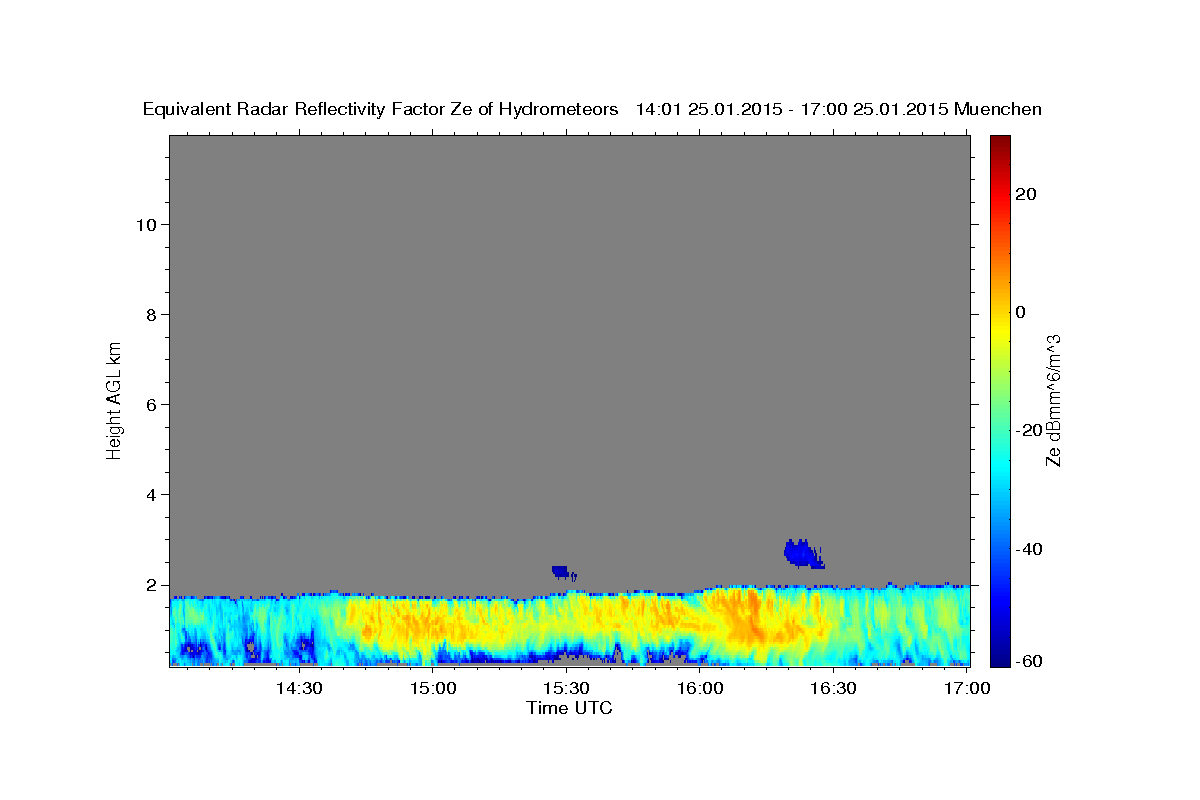This screenshot has width=1200, height=800.
Task: Click the height tick label 8
Action: click(150, 315)
